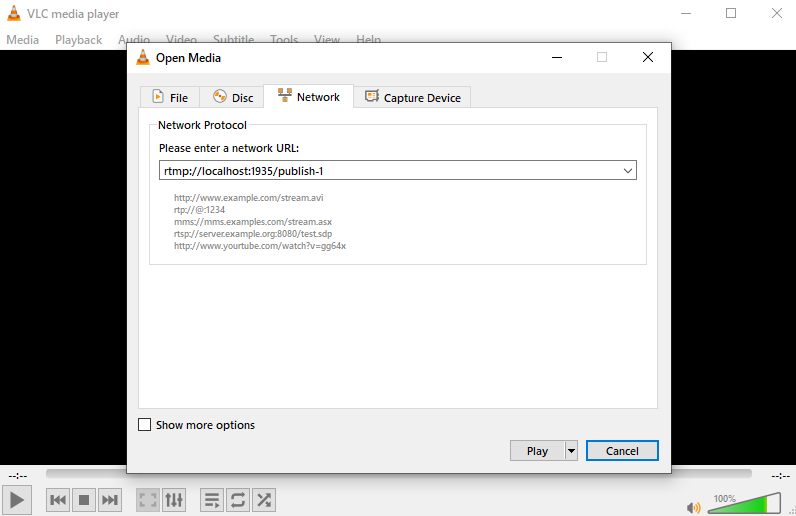Viewport: 796px width, 516px height.
Task: Click the playback seek bar
Action: point(399,473)
